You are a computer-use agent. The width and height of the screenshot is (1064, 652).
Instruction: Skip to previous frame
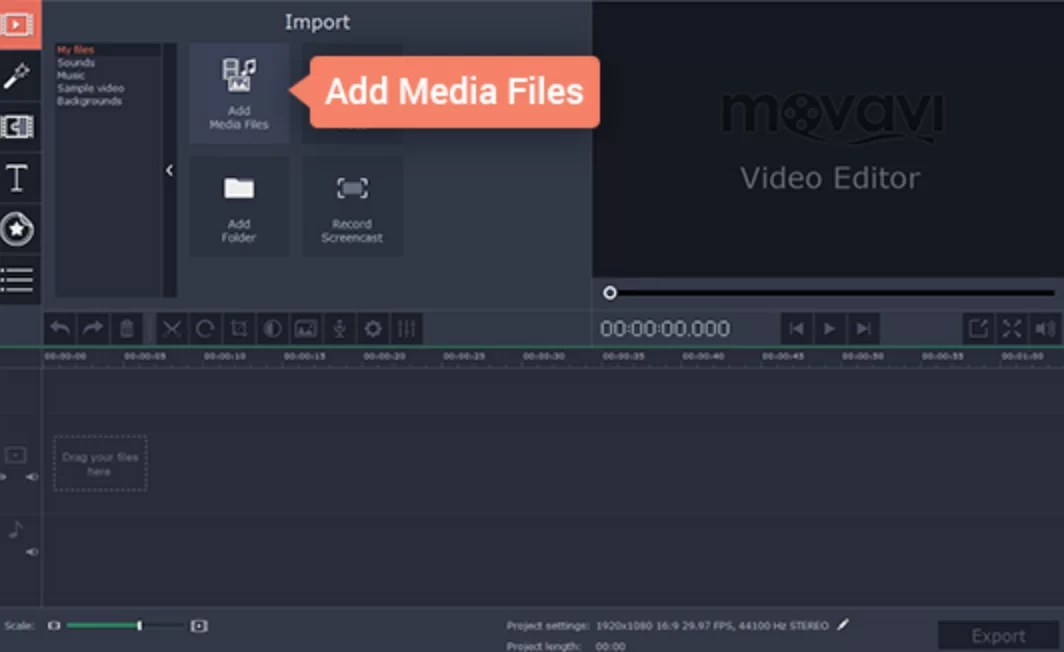pyautogui.click(x=797, y=329)
